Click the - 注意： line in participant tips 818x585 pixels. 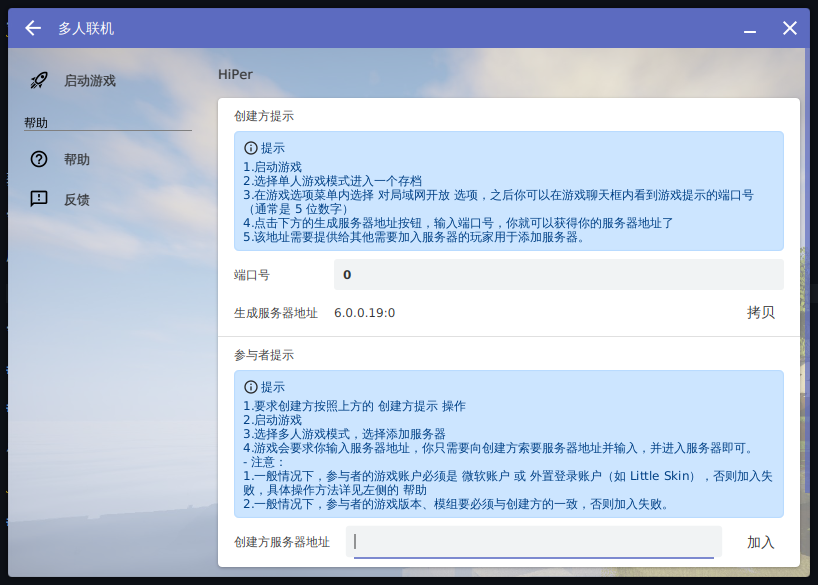(264, 462)
